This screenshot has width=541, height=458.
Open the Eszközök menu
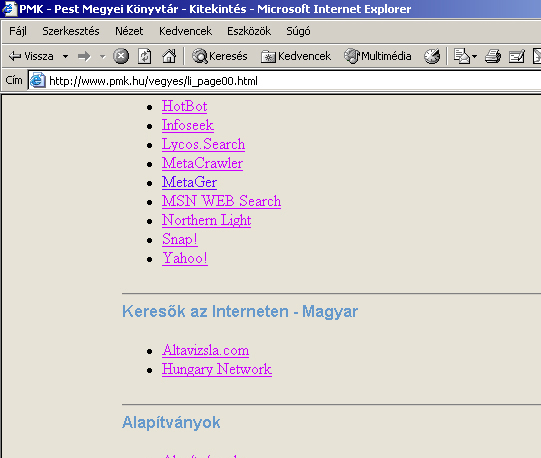pyautogui.click(x=249, y=31)
